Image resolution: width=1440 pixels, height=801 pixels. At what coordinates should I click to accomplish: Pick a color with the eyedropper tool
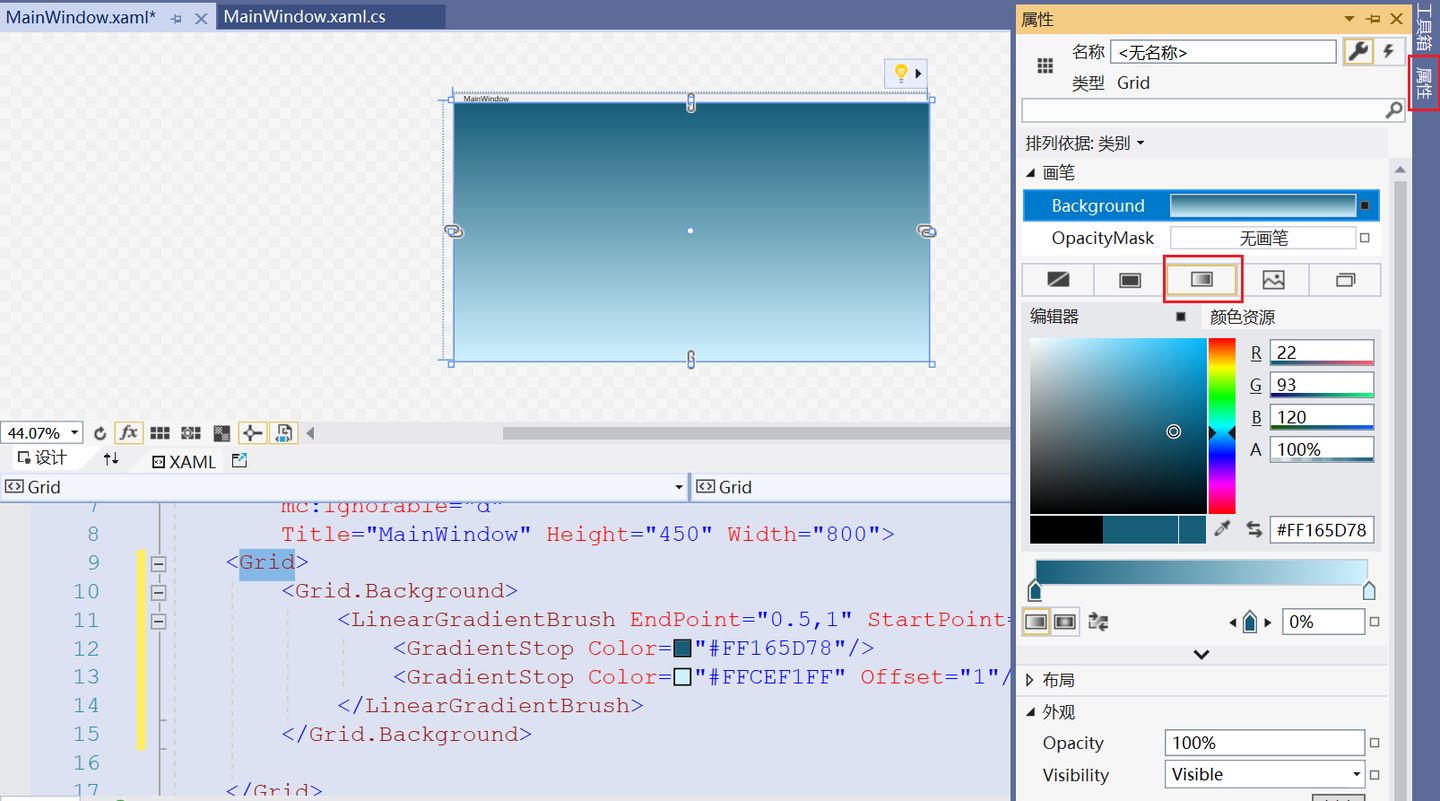point(1222,529)
